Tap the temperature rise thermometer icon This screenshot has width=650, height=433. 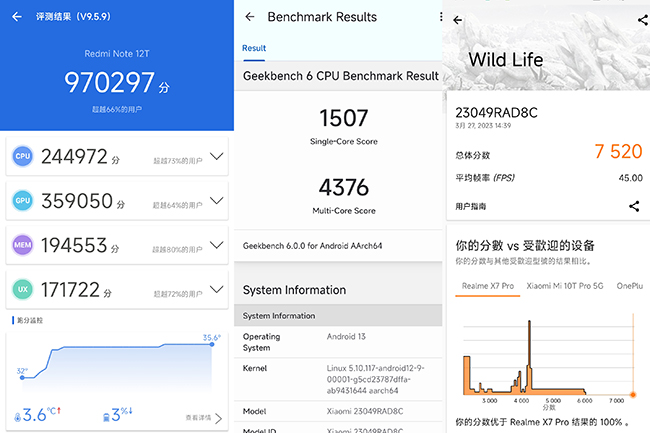[17, 417]
